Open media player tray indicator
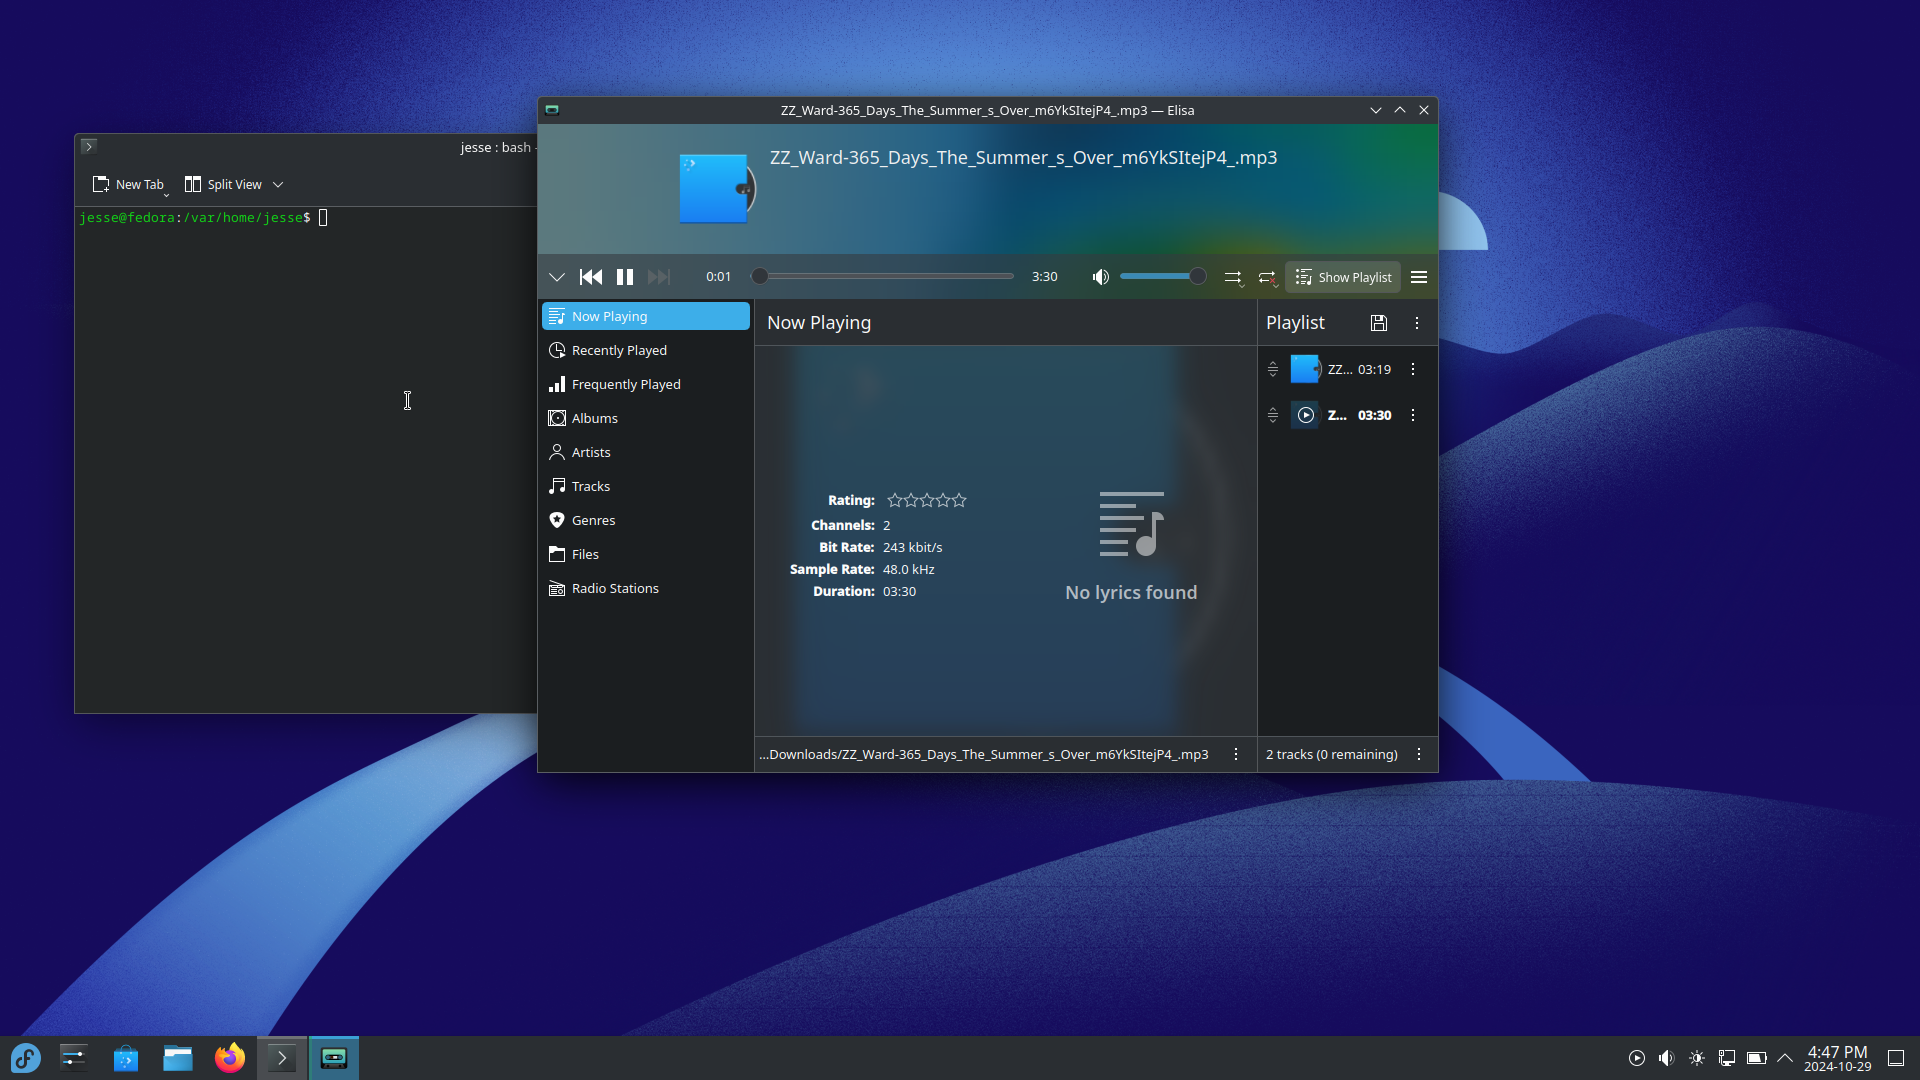The width and height of the screenshot is (1920, 1080). coord(1637,1058)
